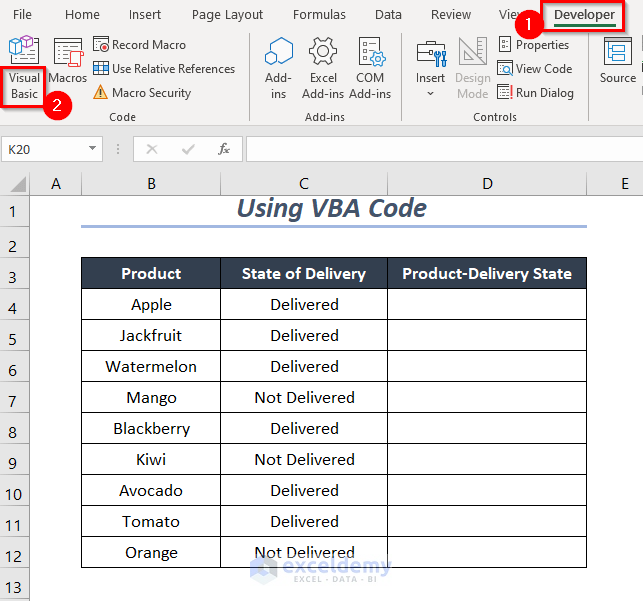This screenshot has height=601, width=643.
Task: Switch to the Data tab
Action: (x=388, y=15)
